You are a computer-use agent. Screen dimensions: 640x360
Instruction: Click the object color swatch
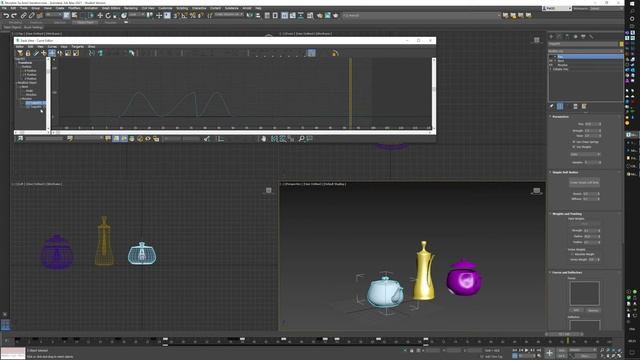click(622, 44)
